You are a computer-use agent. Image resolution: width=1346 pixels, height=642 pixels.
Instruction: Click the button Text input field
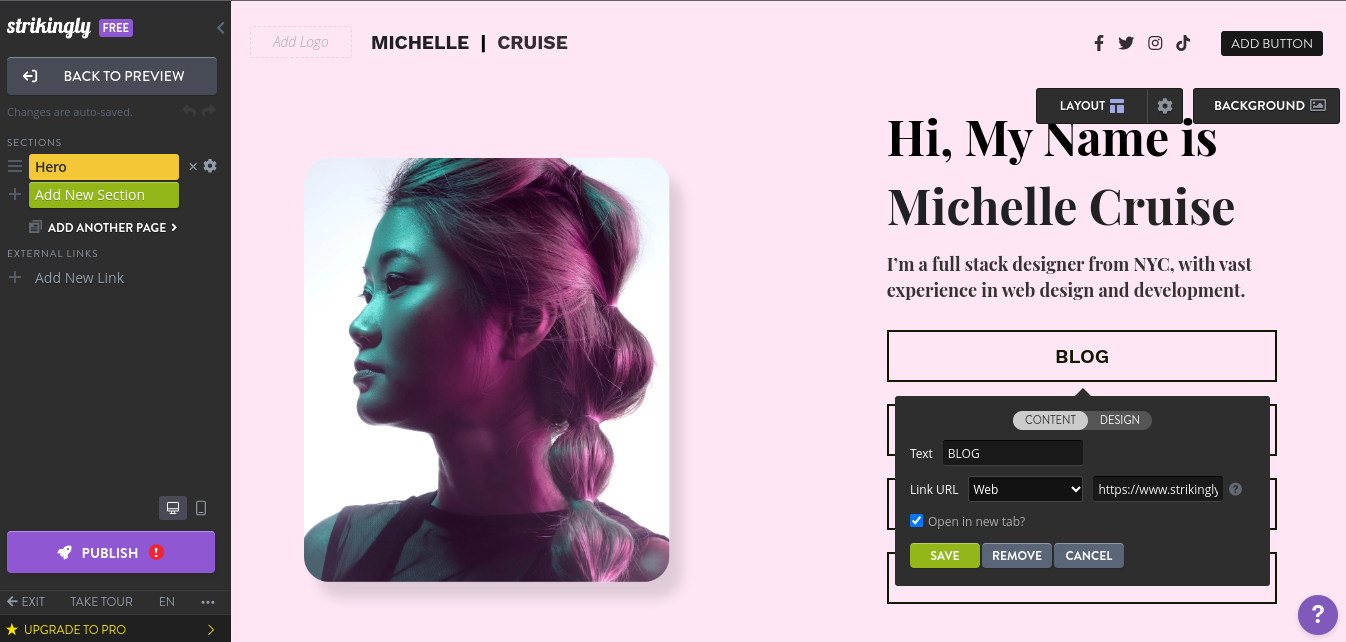(1013, 453)
